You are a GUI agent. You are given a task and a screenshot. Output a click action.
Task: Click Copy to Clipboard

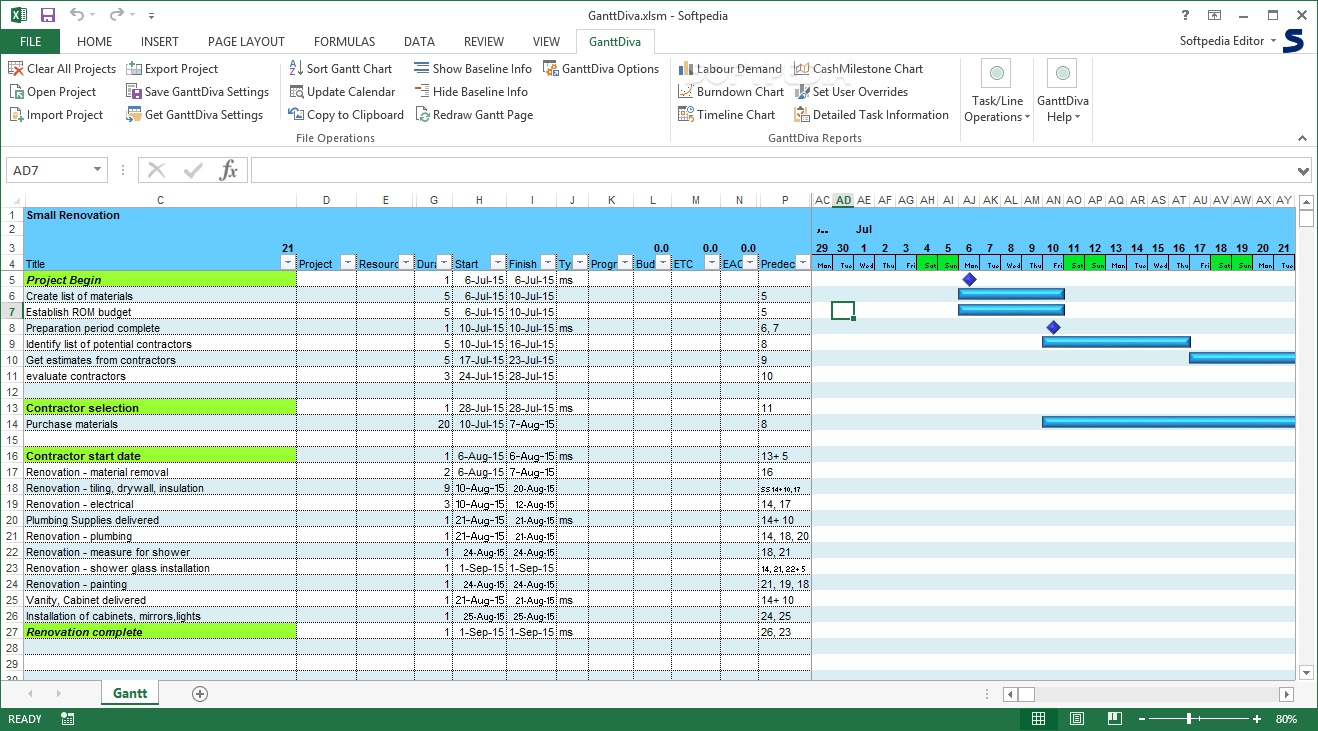pos(346,115)
